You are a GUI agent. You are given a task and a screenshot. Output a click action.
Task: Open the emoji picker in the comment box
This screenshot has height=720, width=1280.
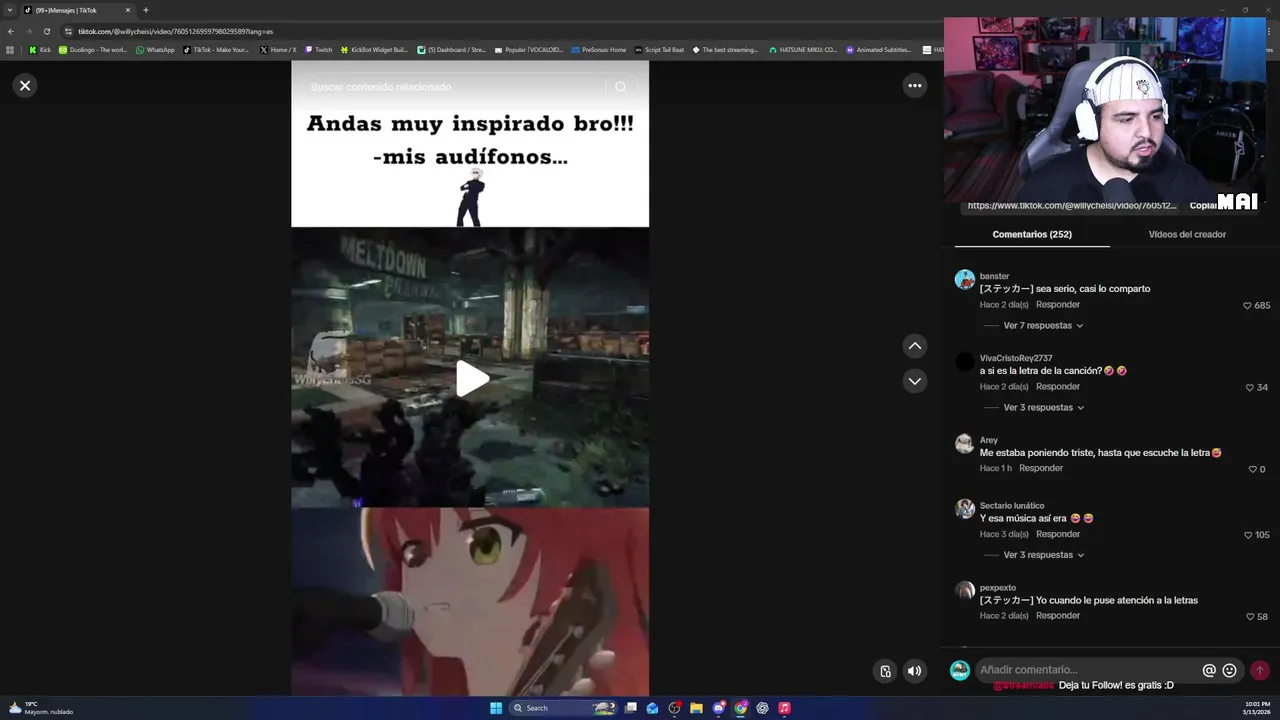pos(1229,670)
